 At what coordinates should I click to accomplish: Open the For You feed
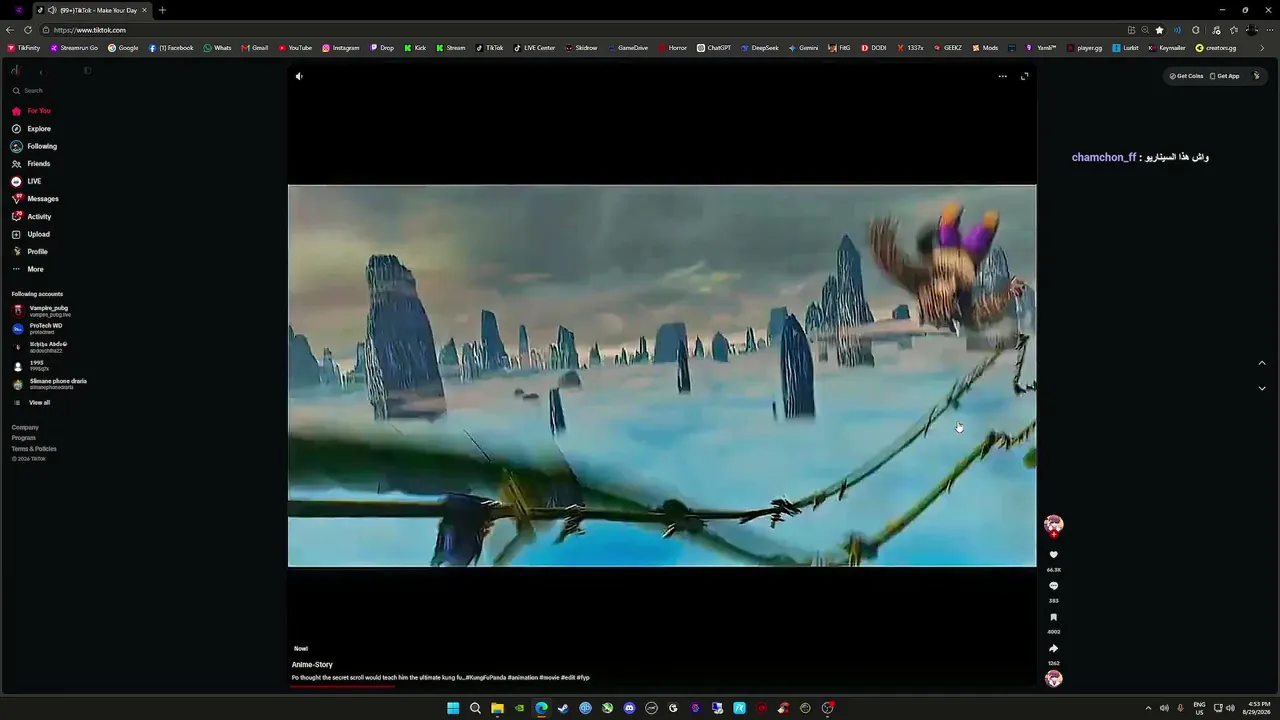coord(31,111)
